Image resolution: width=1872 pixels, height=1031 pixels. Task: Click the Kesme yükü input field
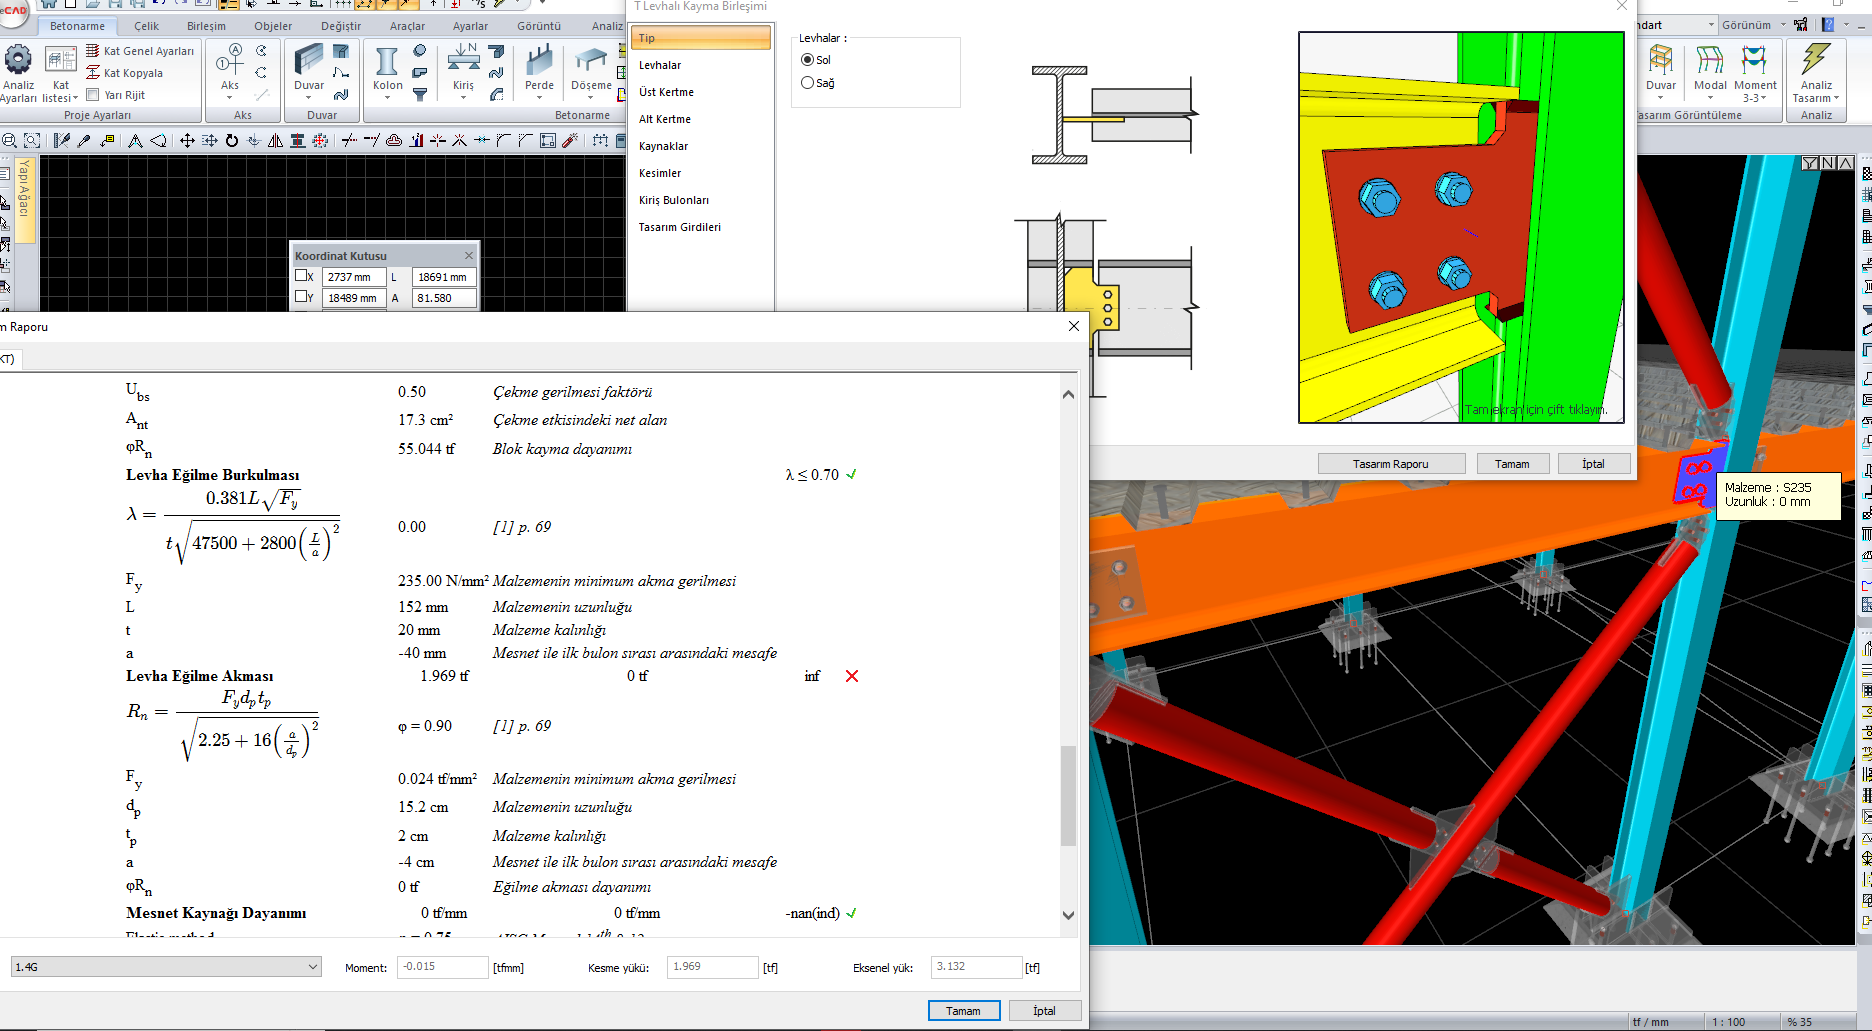[713, 967]
